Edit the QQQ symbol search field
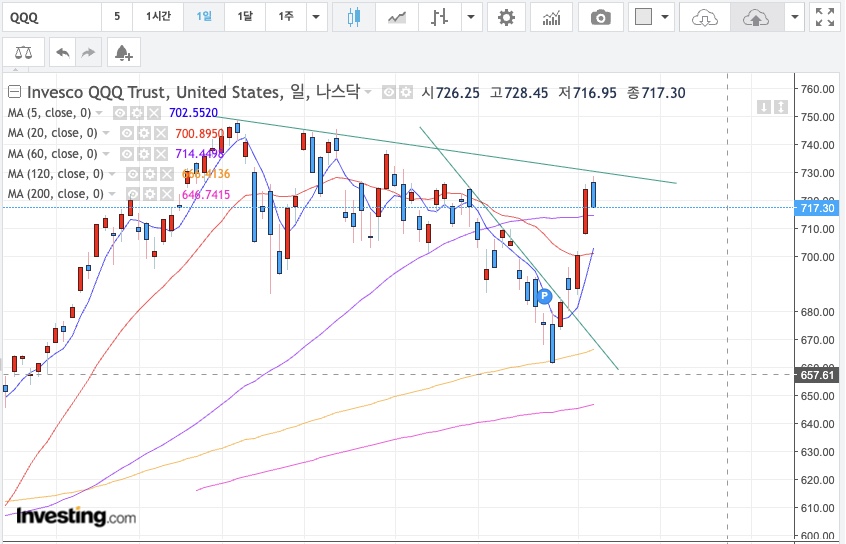This screenshot has width=846, height=544. [x=52, y=17]
